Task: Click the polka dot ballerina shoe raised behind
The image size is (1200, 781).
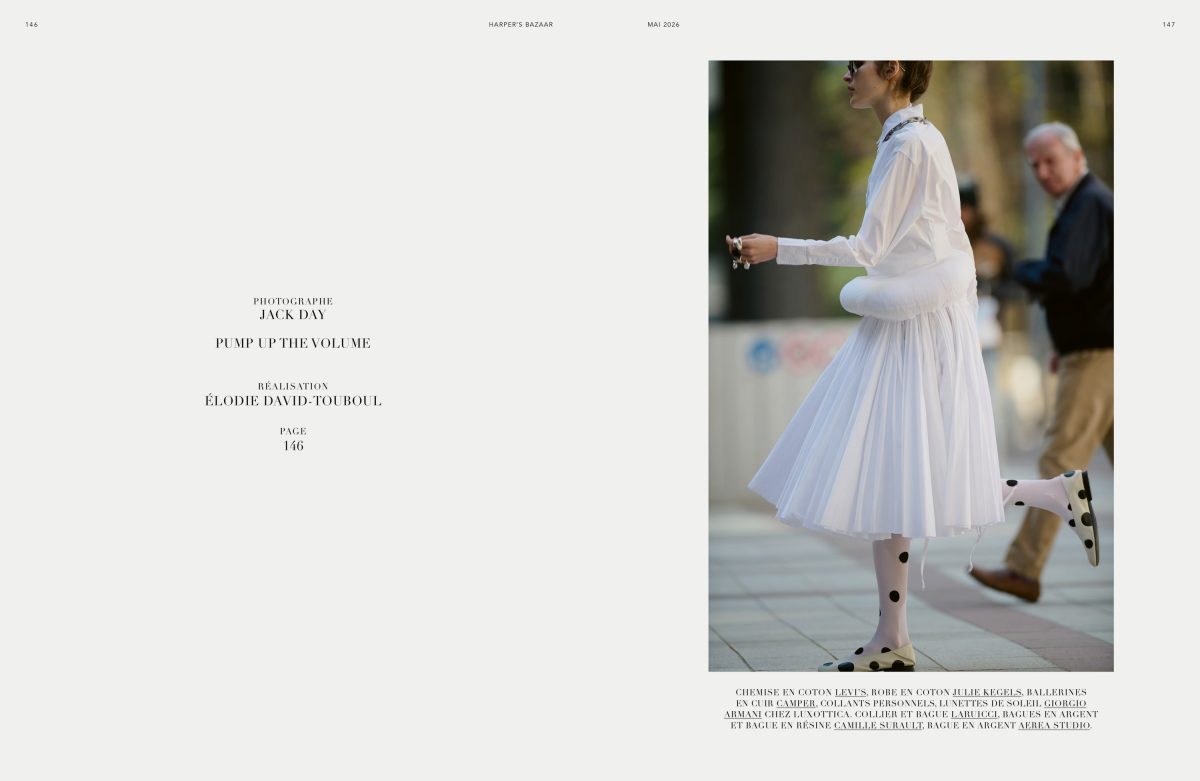Action: 1080,515
